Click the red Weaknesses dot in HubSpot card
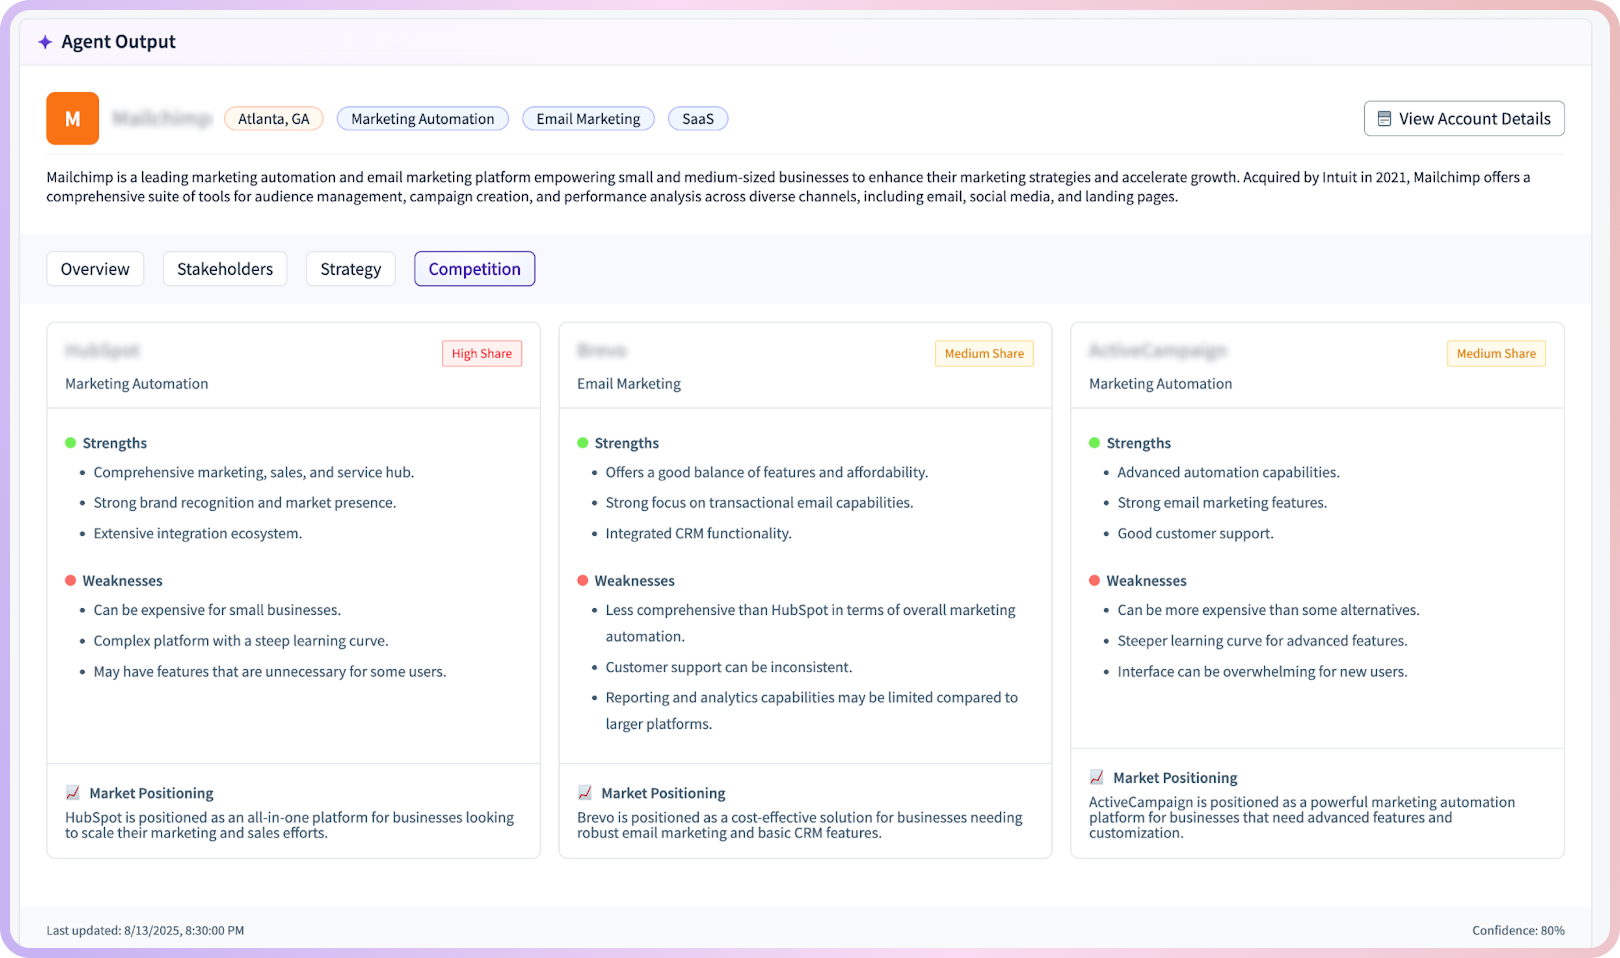Viewport: 1620px width, 958px height. (71, 580)
